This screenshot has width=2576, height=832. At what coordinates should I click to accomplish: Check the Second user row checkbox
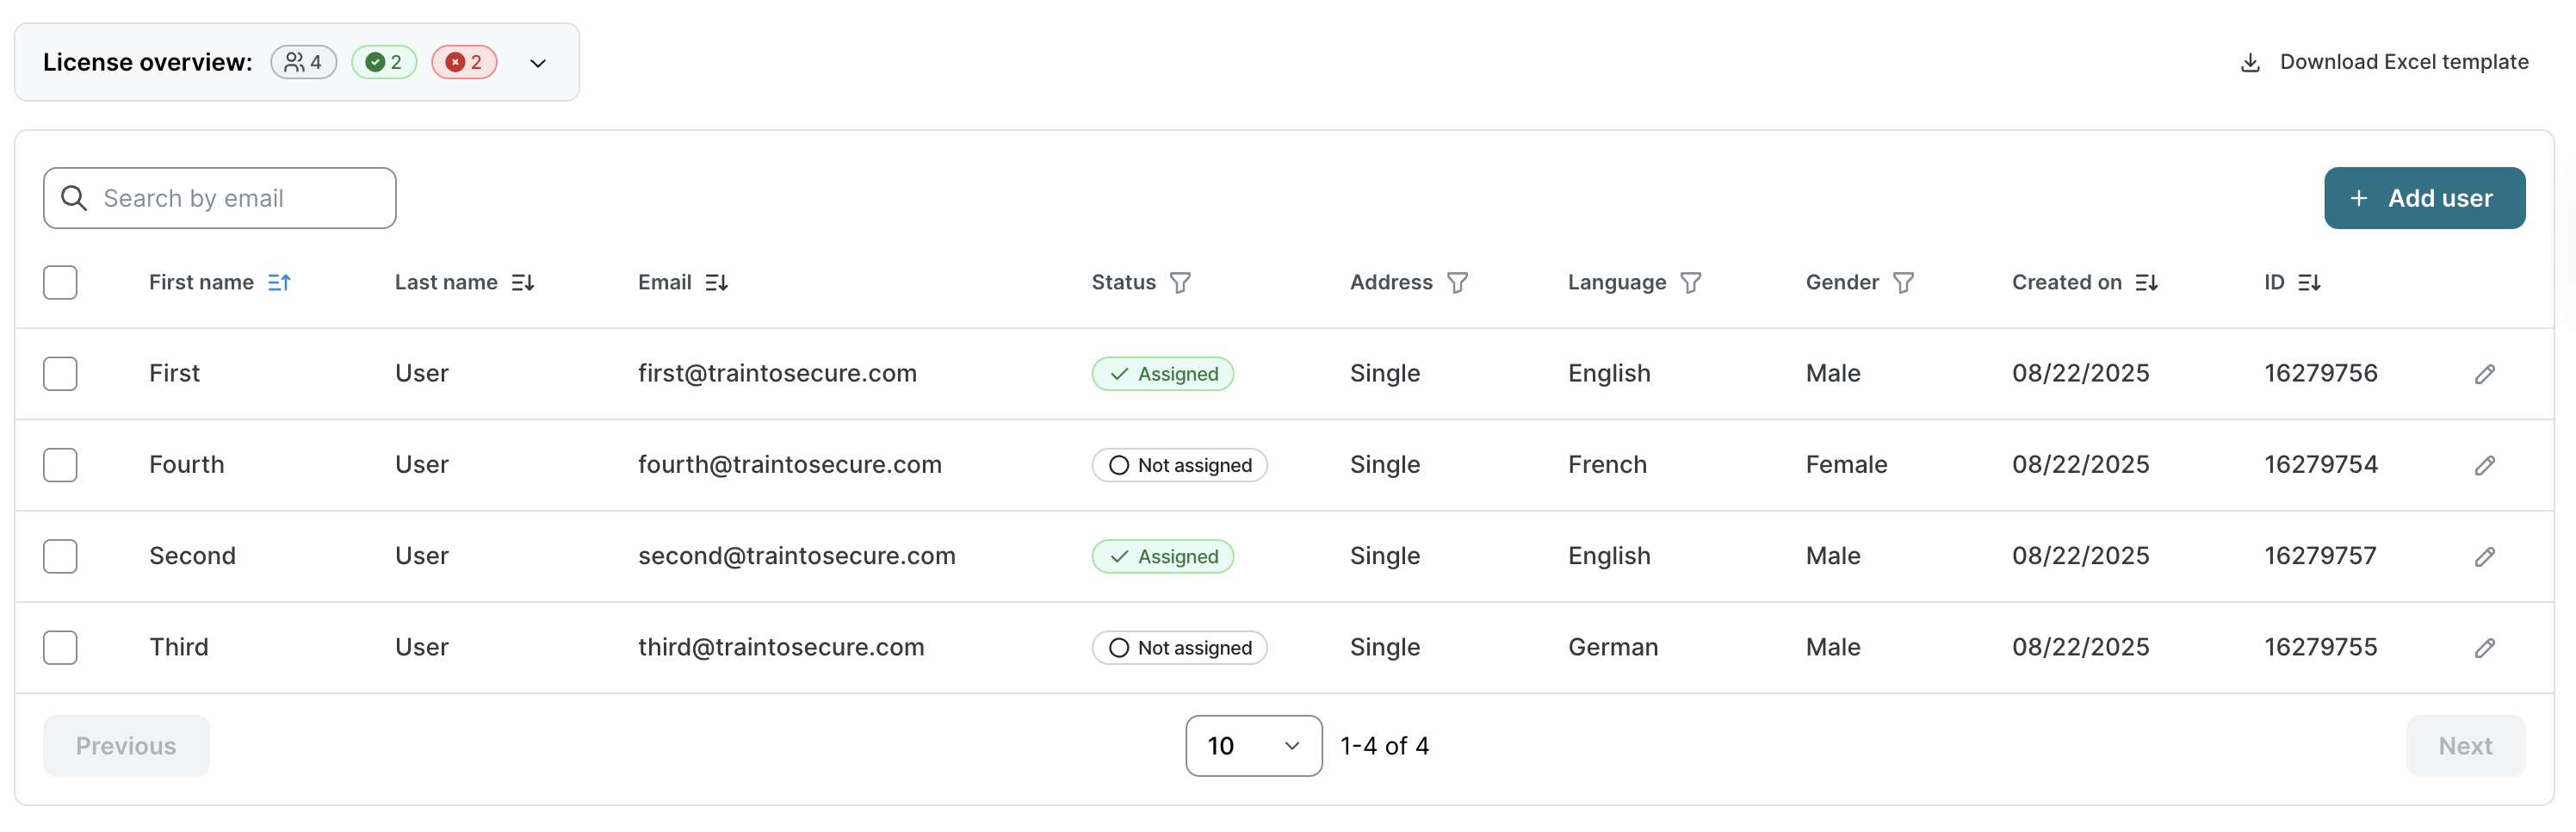point(60,556)
